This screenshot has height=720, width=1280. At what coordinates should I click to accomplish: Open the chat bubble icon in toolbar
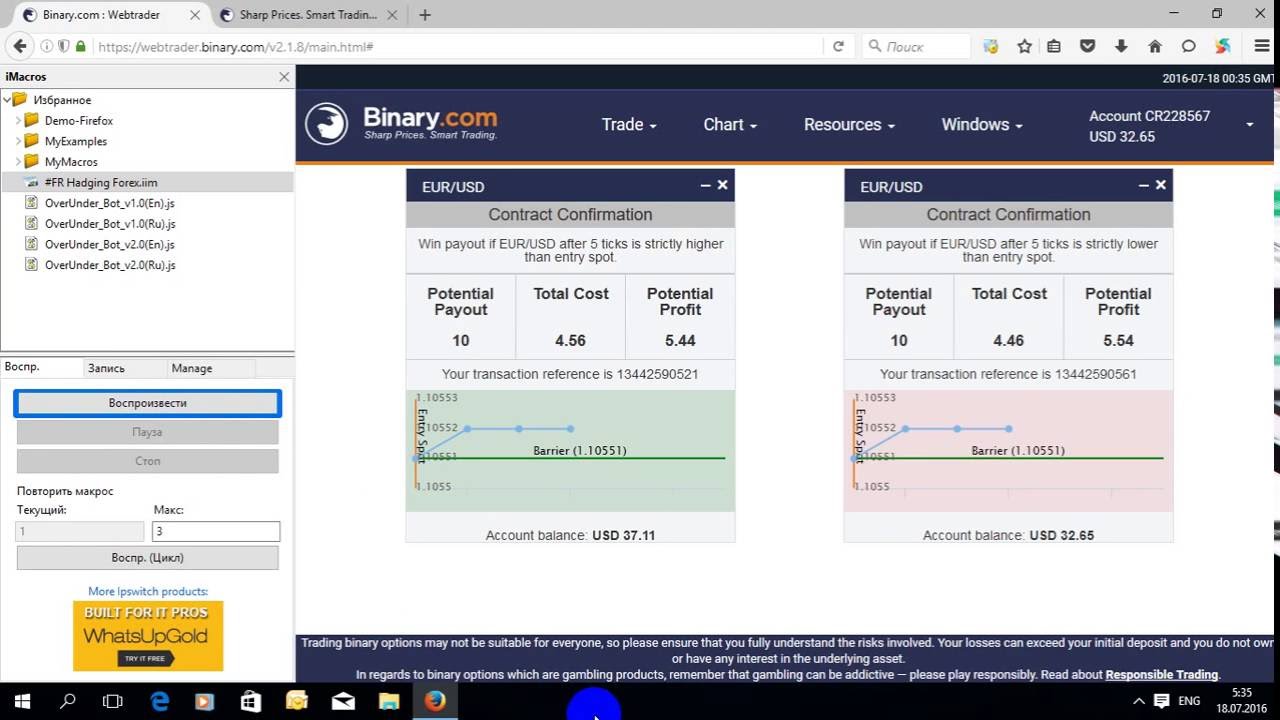tap(1188, 46)
